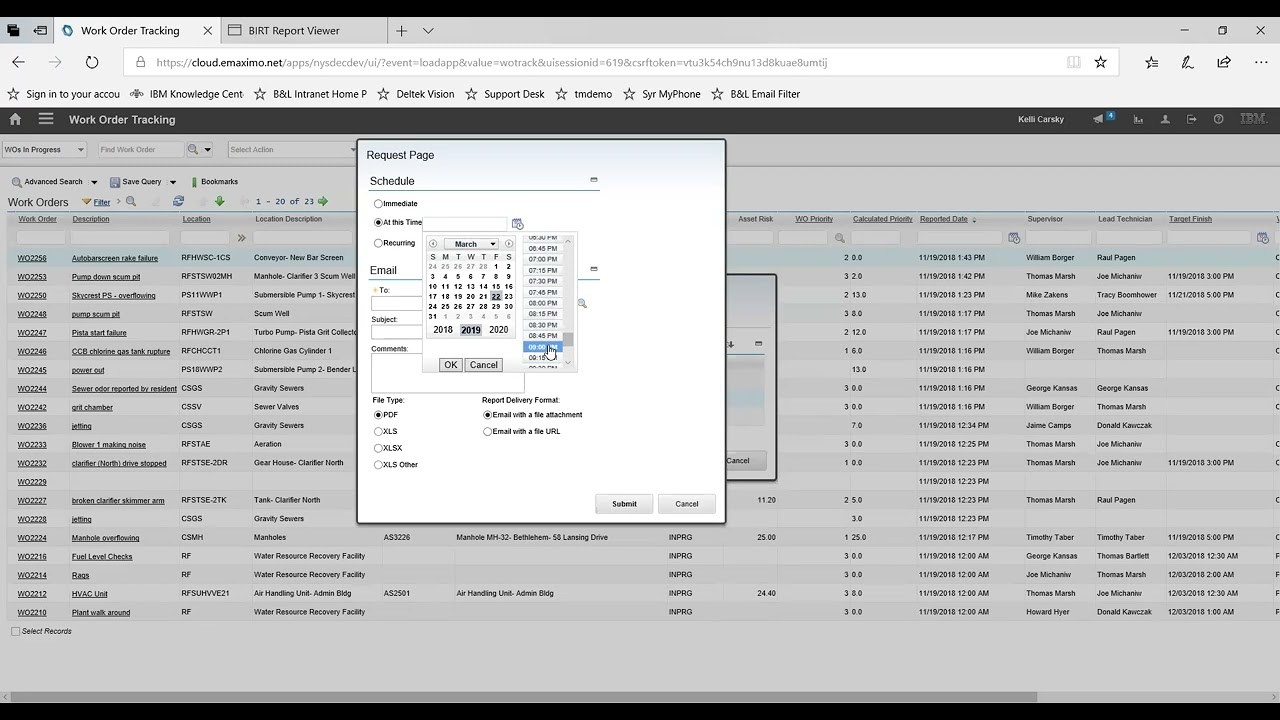Click the Find Work Order magnifier icon
The width and height of the screenshot is (1280, 720).
click(x=193, y=149)
